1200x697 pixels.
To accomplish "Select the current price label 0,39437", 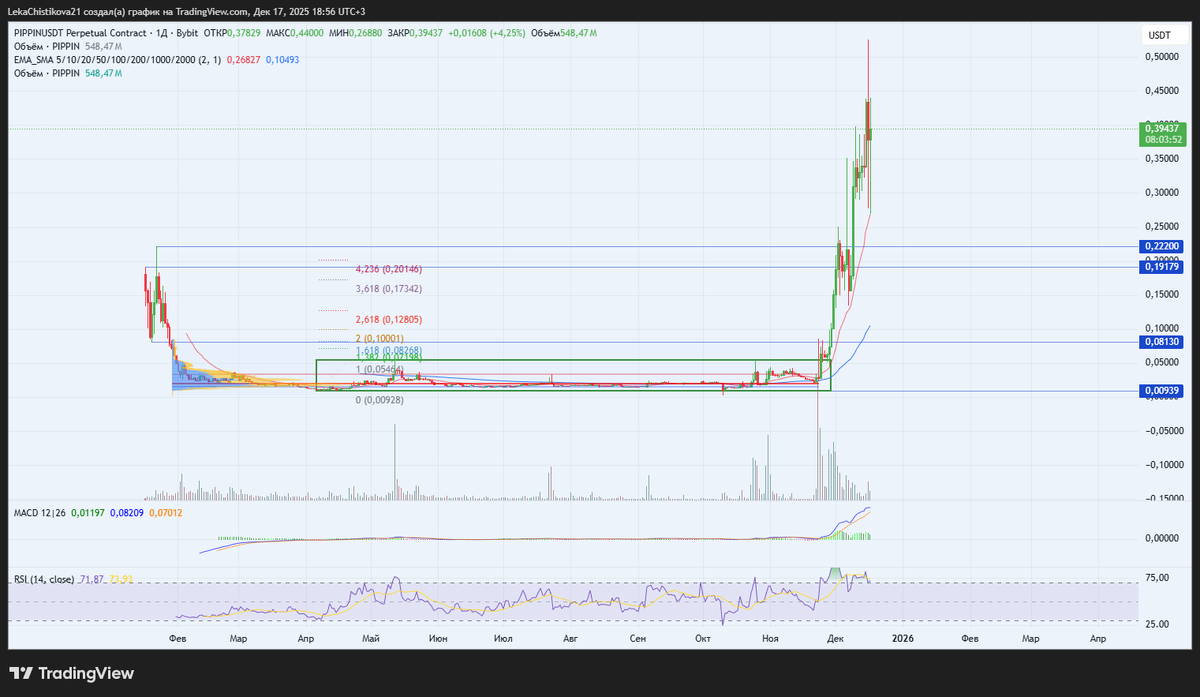I will point(1162,128).
